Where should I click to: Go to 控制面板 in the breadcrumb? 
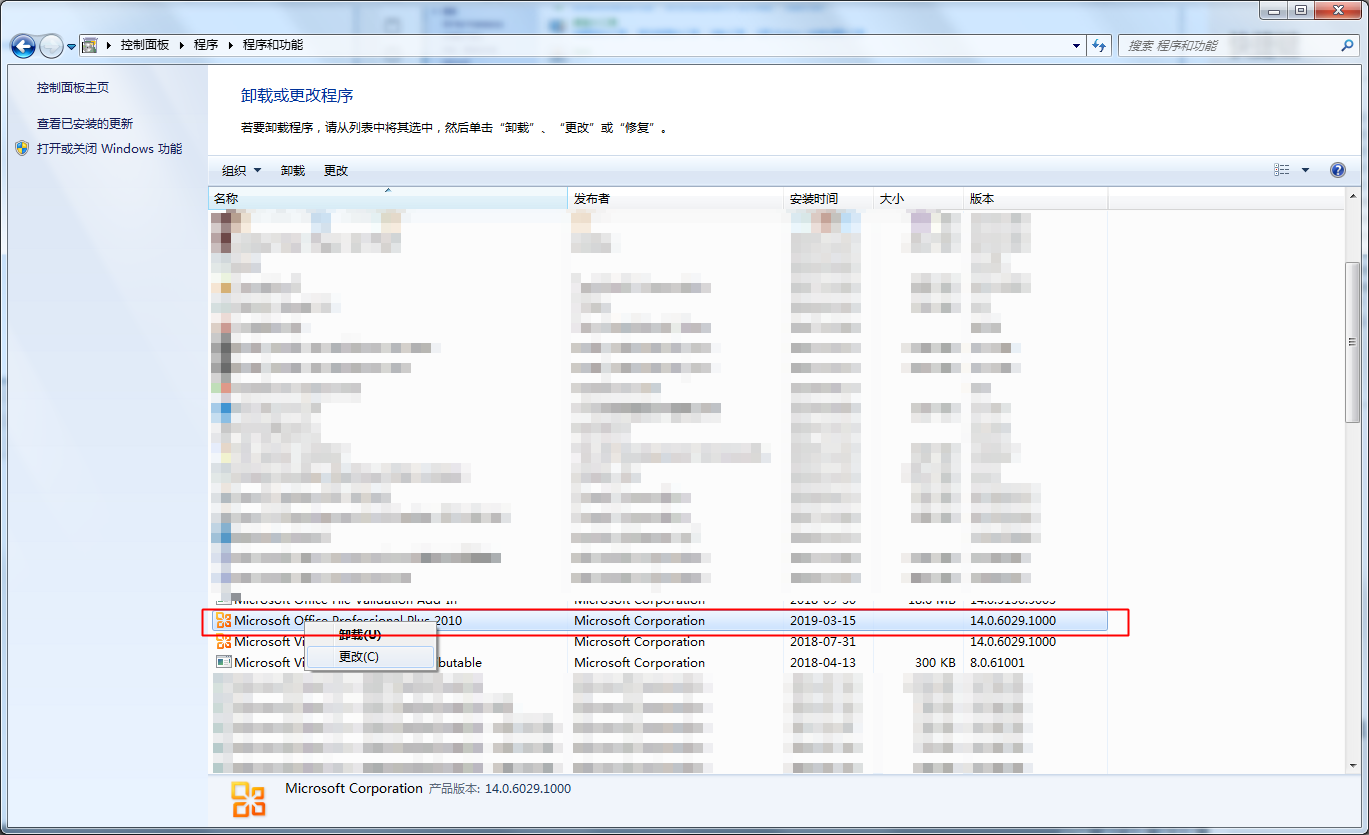pyautogui.click(x=145, y=45)
